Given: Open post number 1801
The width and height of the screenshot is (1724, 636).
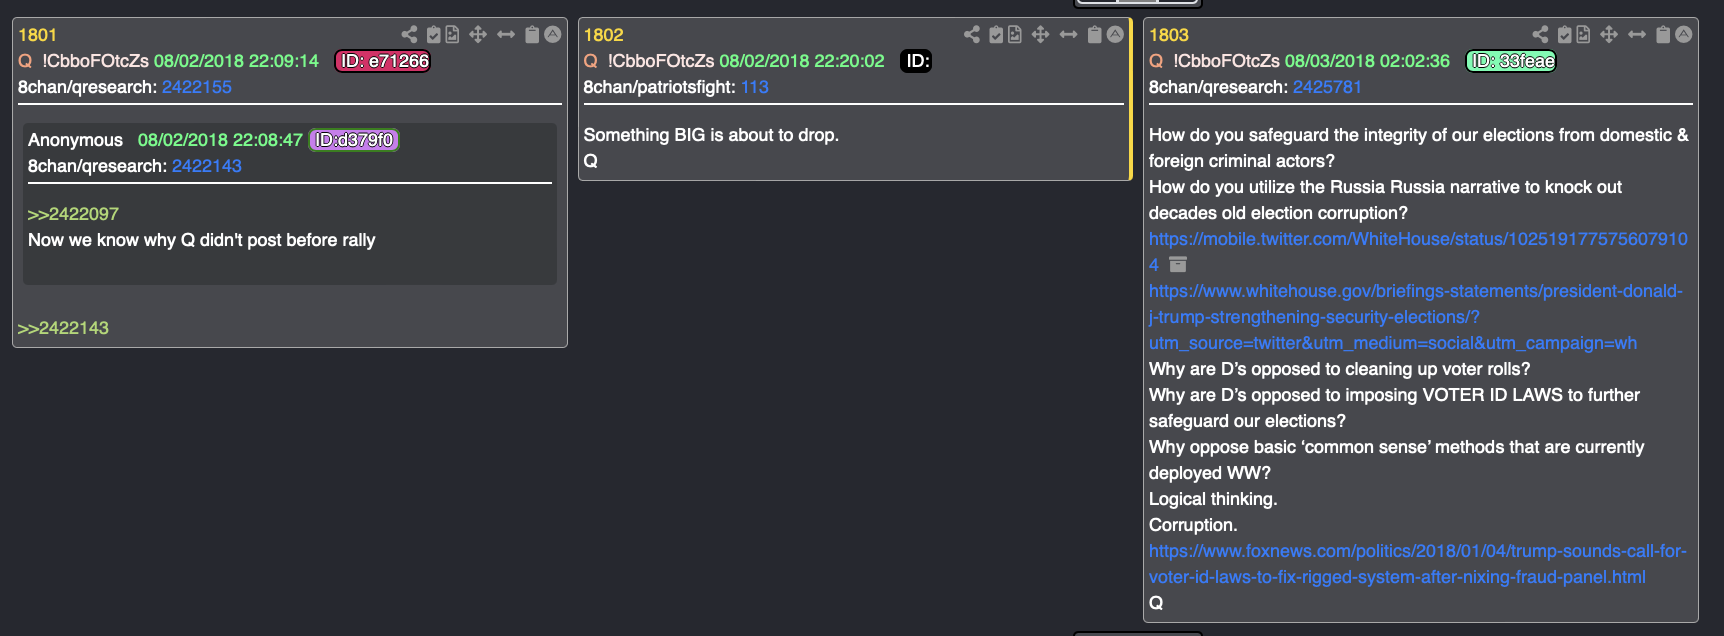Looking at the screenshot, I should pyautogui.click(x=37, y=35).
